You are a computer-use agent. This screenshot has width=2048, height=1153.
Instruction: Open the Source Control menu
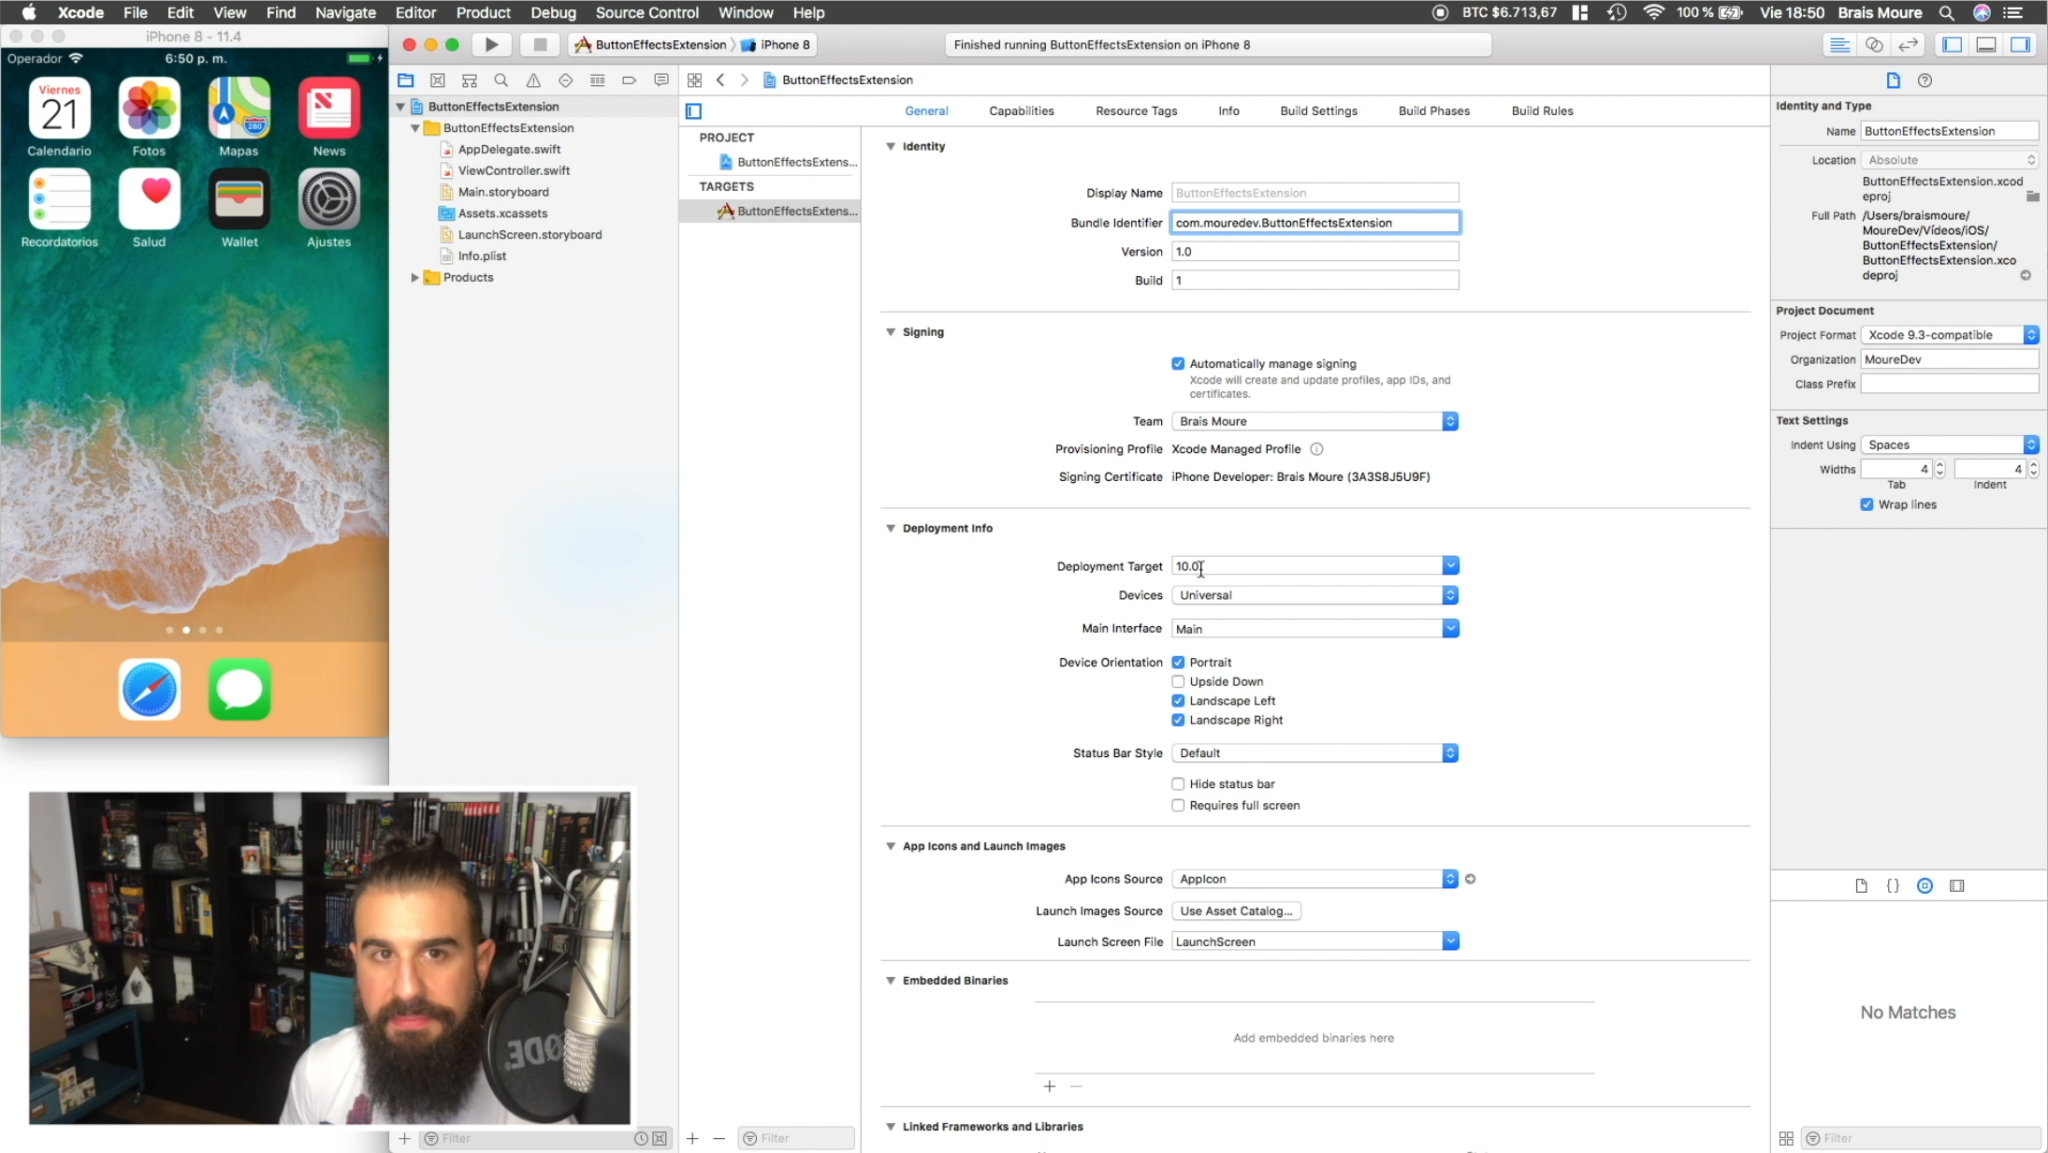coord(646,13)
